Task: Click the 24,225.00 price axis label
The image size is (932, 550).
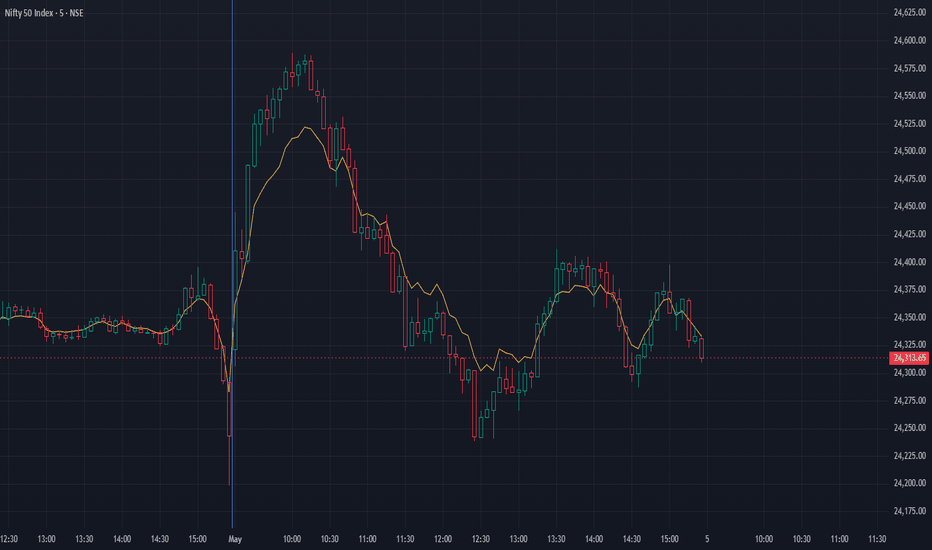Action: click(909, 456)
